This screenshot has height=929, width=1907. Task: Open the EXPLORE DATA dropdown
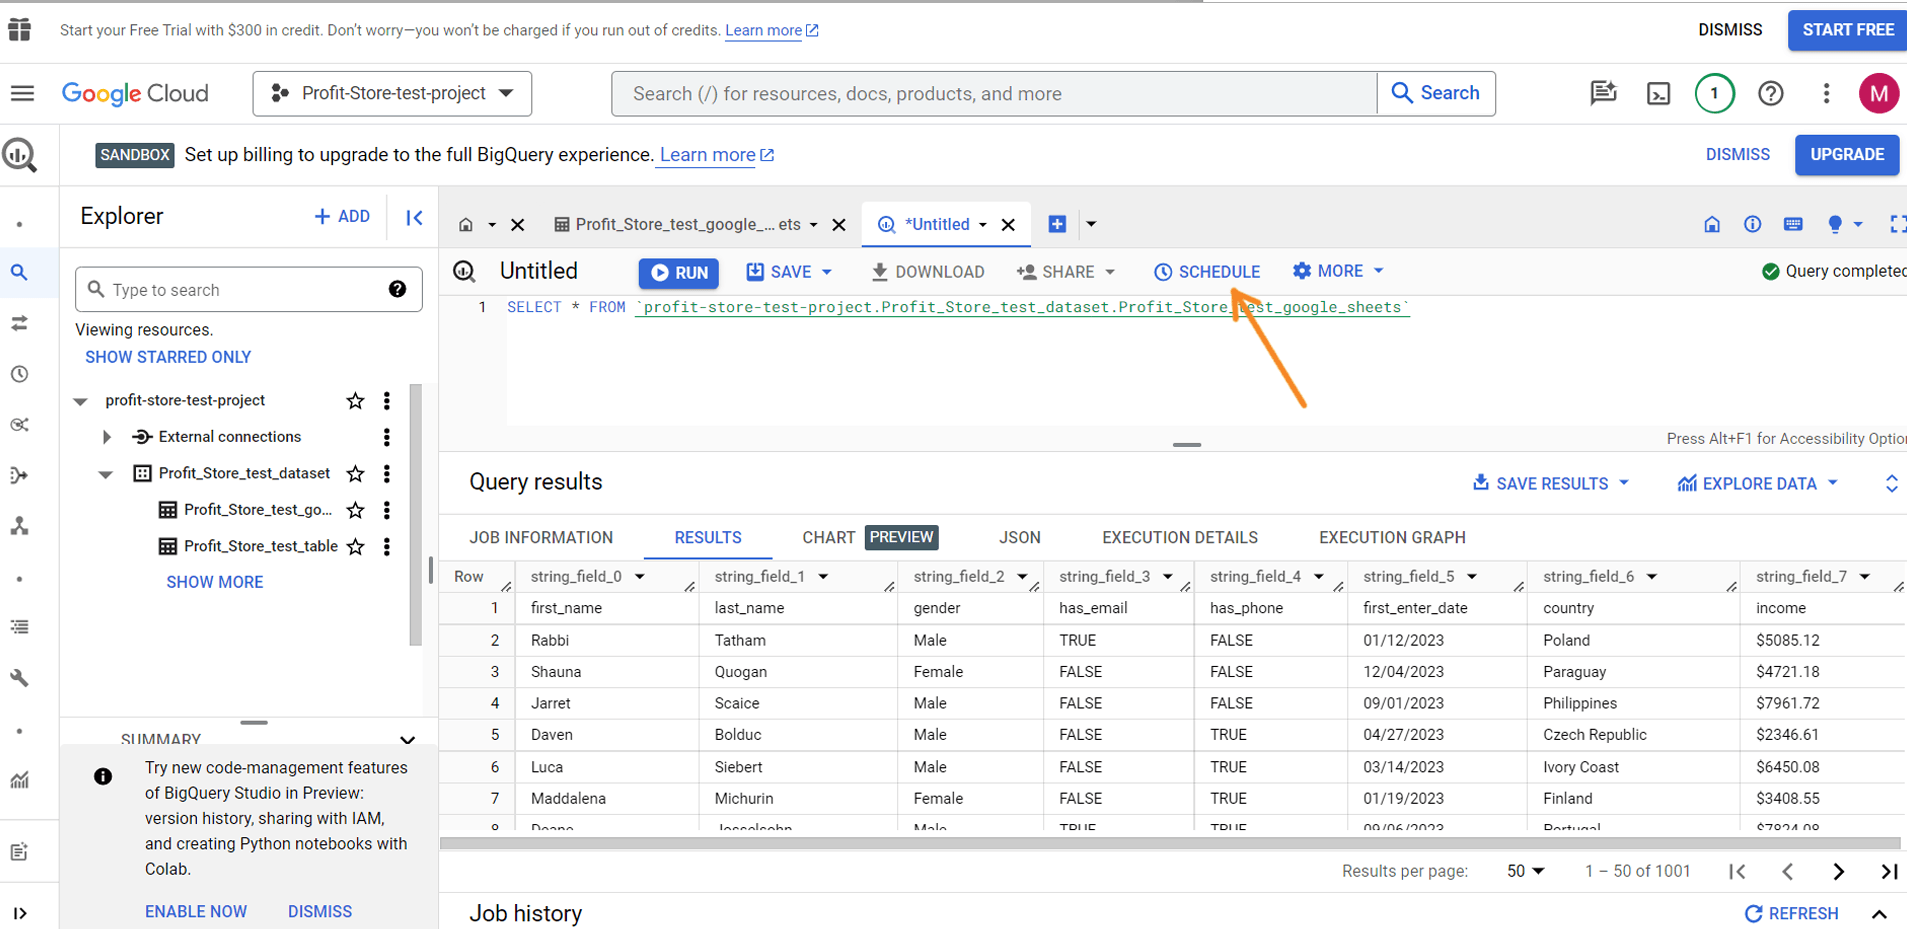click(1758, 483)
